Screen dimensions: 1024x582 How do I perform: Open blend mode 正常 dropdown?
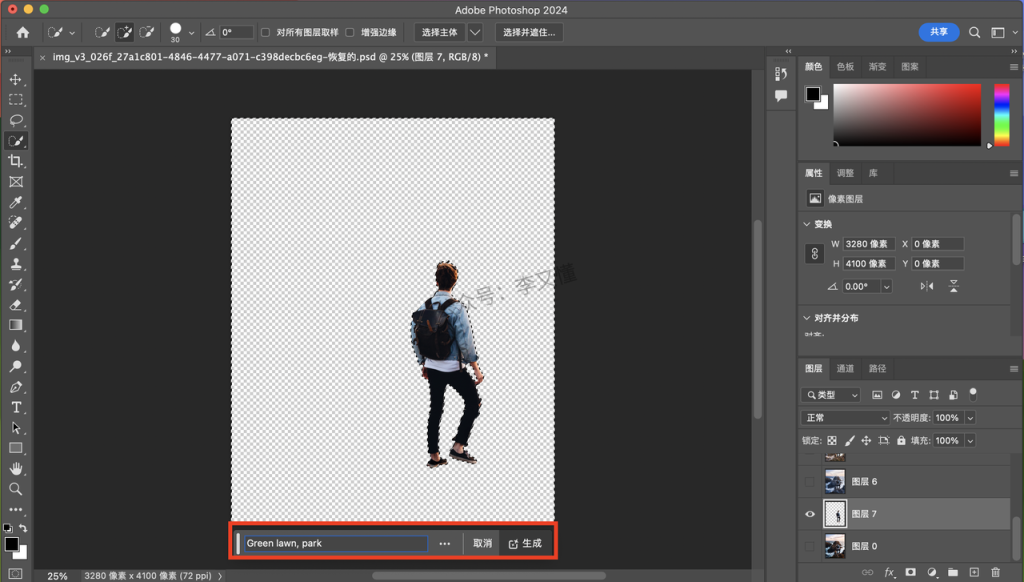[x=845, y=417]
